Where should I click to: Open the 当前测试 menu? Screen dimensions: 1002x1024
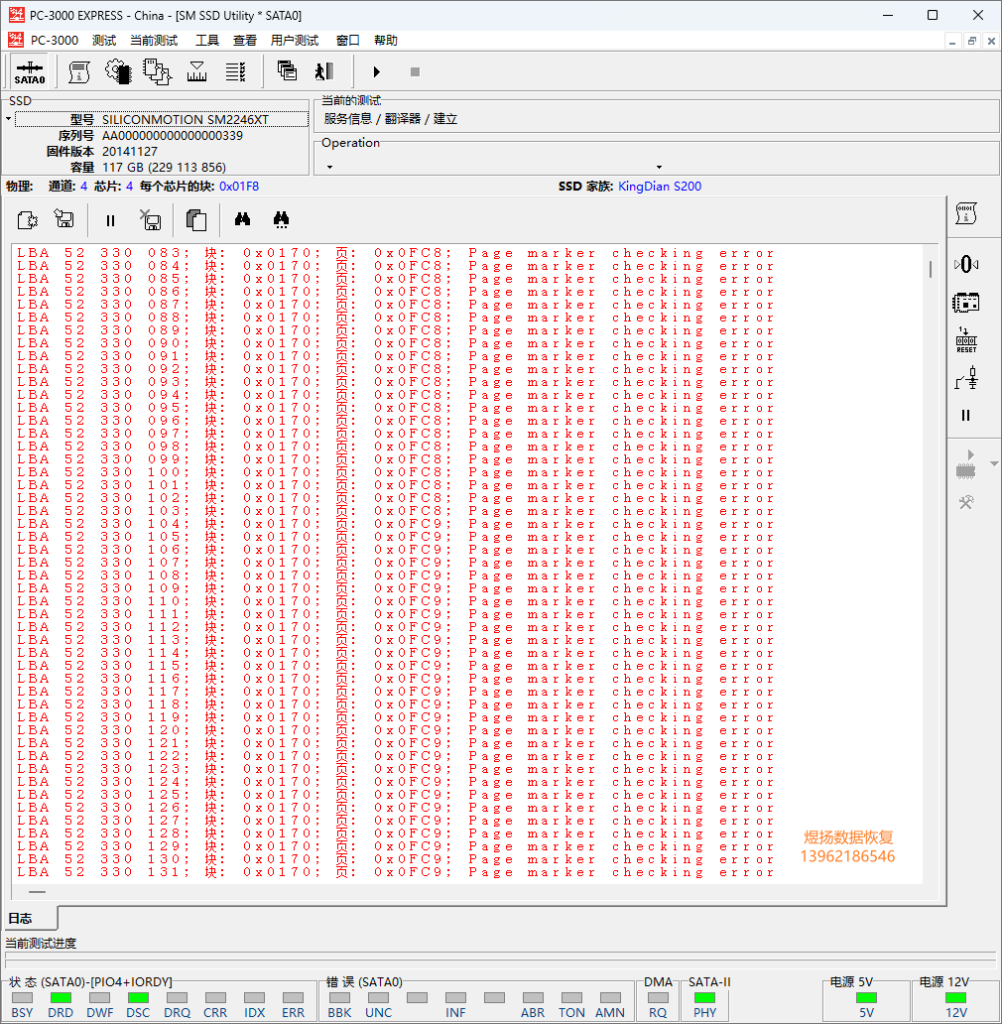tap(154, 40)
